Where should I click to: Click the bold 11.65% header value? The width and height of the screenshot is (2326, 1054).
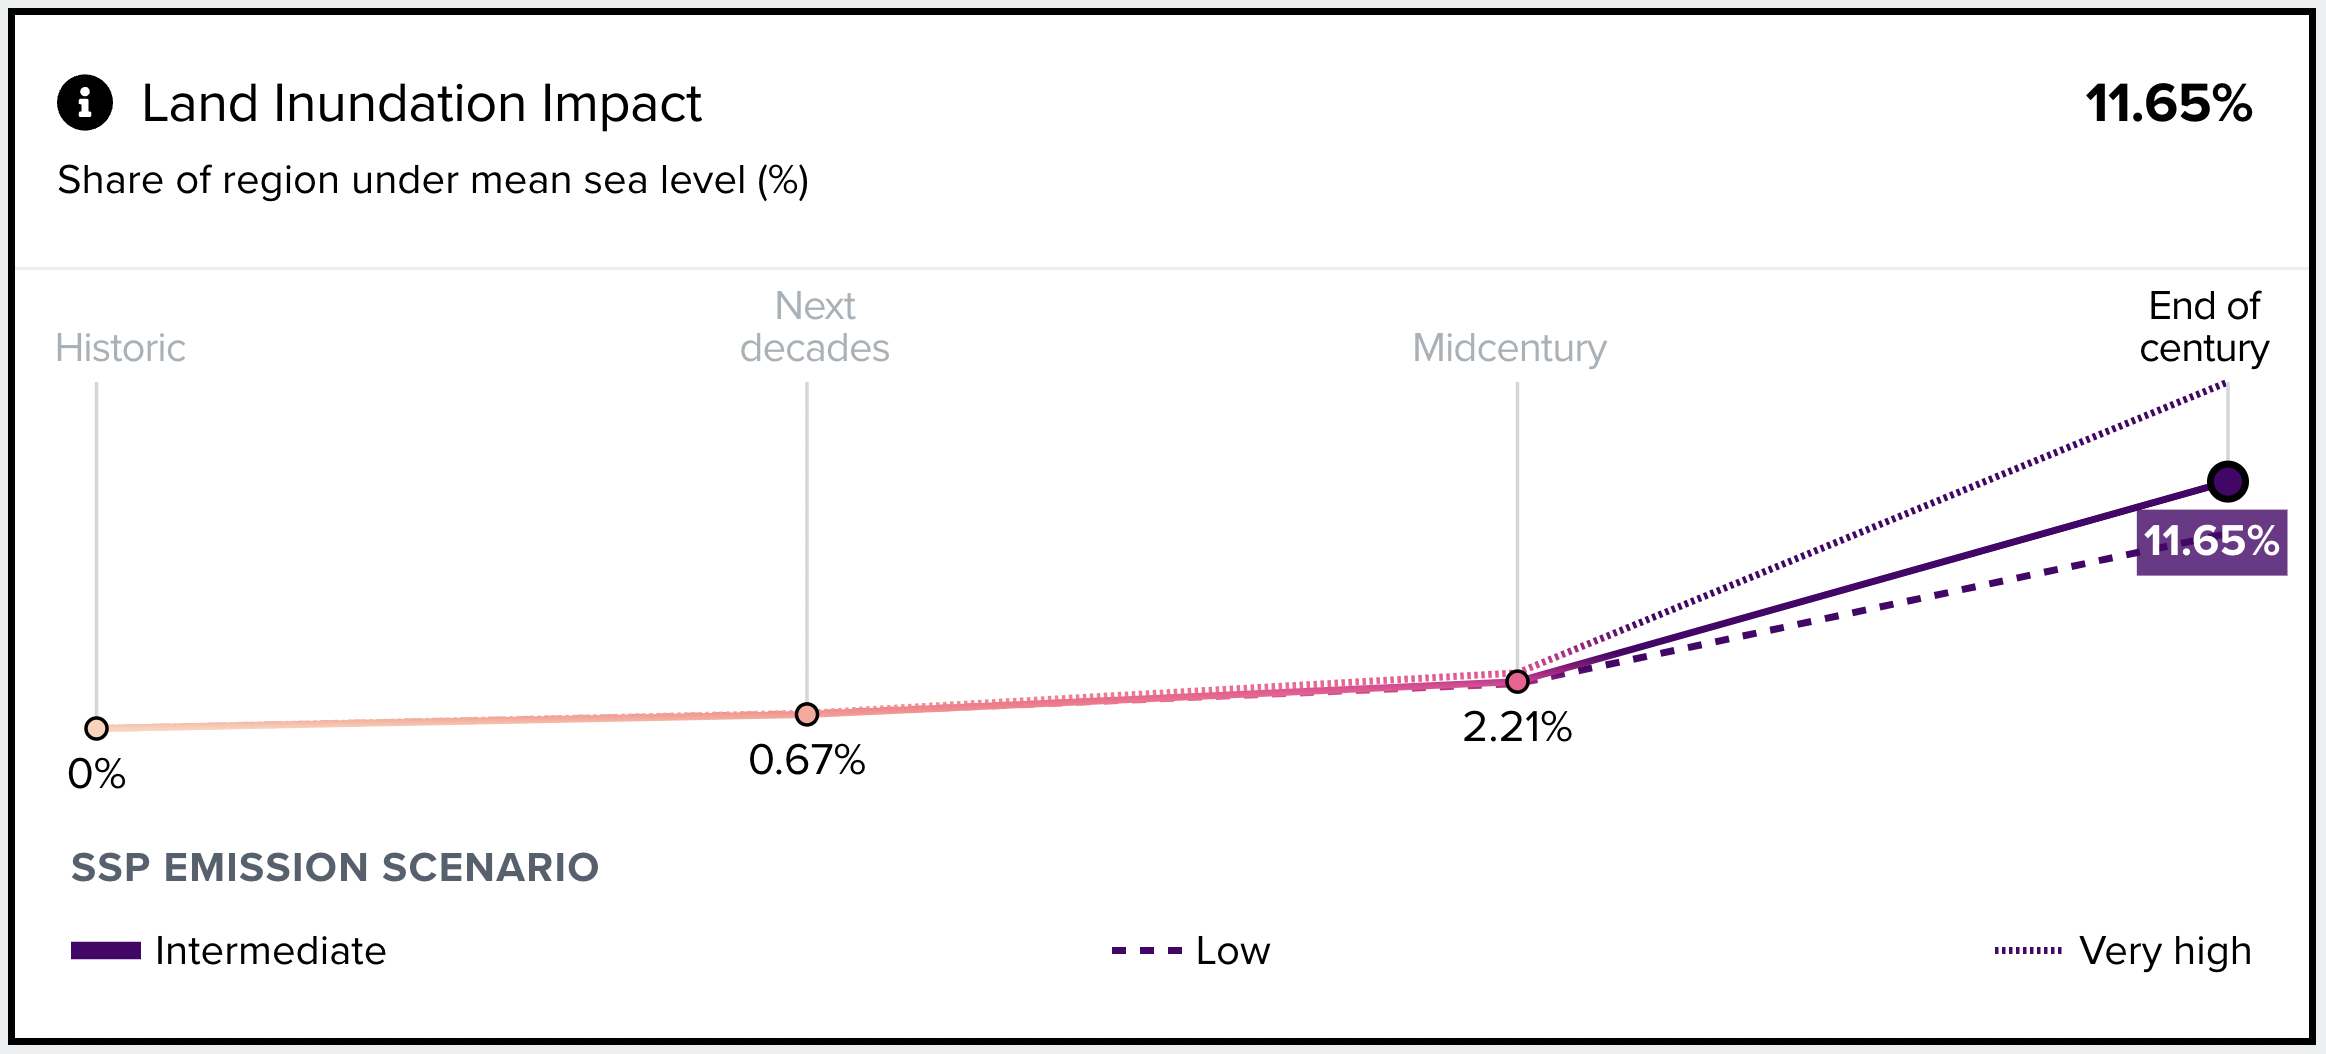point(2168,104)
